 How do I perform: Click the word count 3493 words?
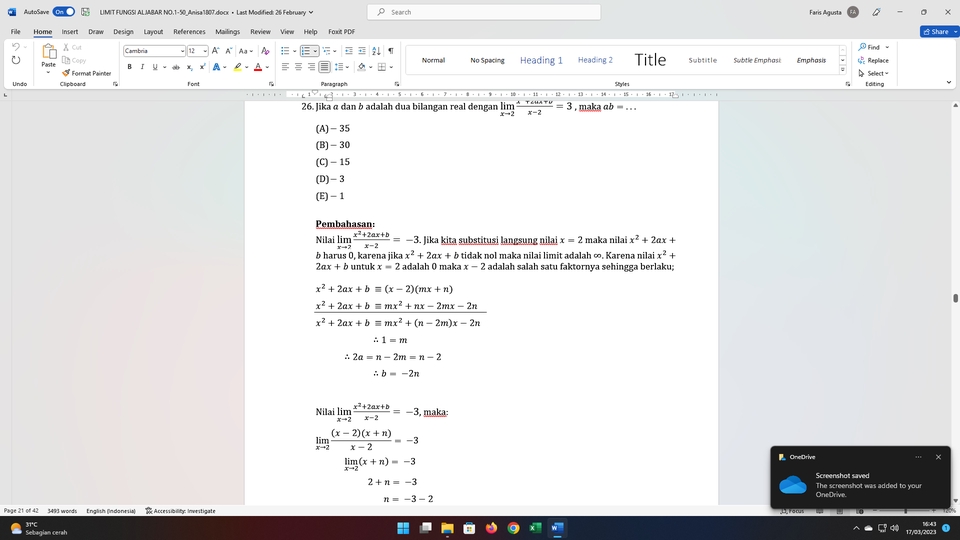tap(62, 511)
